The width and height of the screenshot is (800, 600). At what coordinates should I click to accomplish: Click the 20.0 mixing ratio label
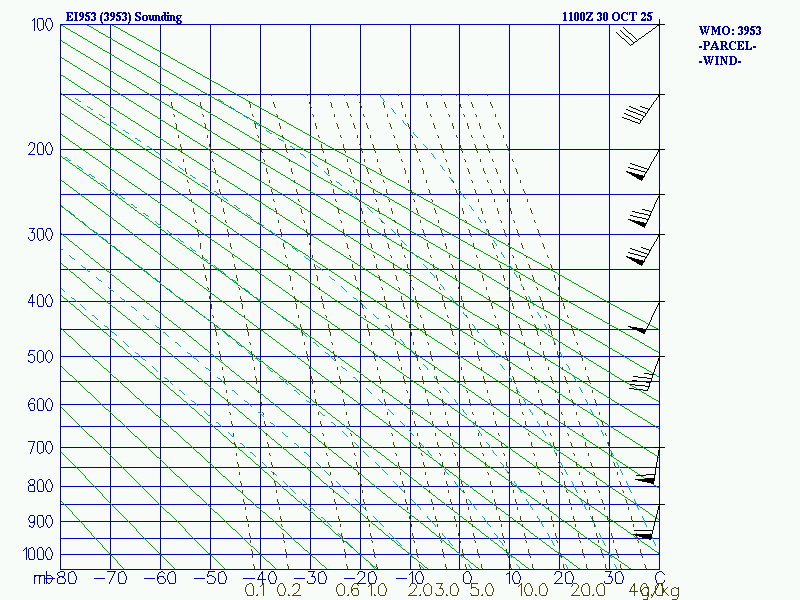[587, 590]
